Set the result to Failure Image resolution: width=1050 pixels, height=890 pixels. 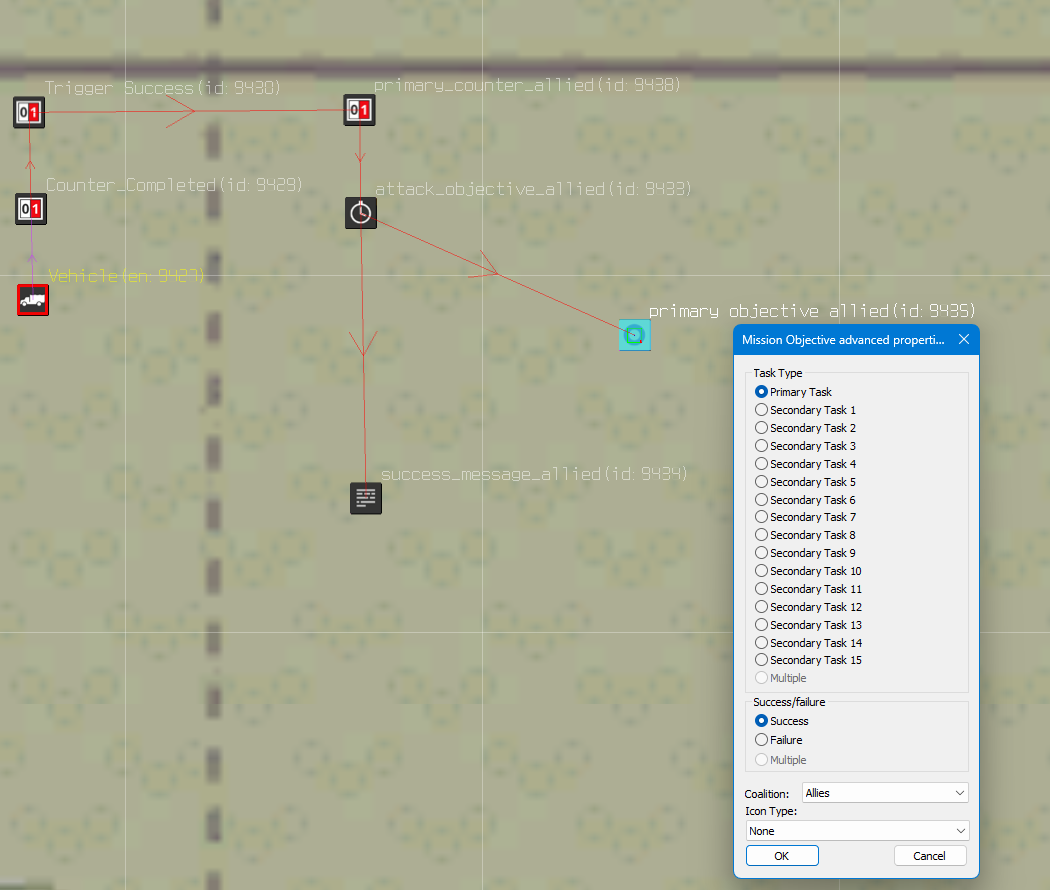pos(762,740)
